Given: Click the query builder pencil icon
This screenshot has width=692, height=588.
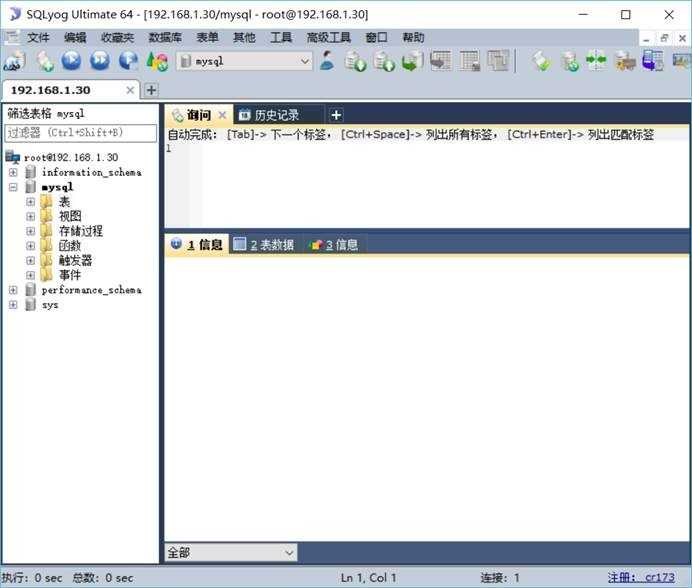Looking at the screenshot, I should pos(542,61).
